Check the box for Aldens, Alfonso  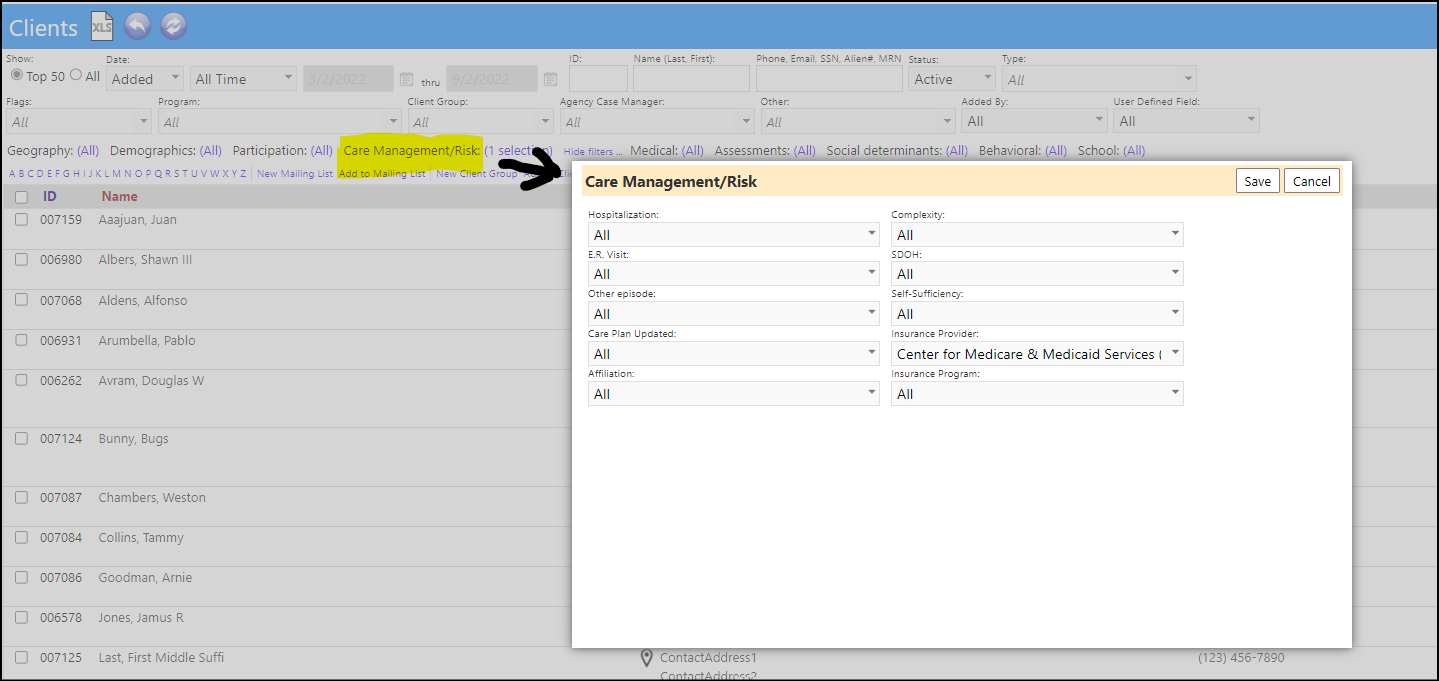21,301
